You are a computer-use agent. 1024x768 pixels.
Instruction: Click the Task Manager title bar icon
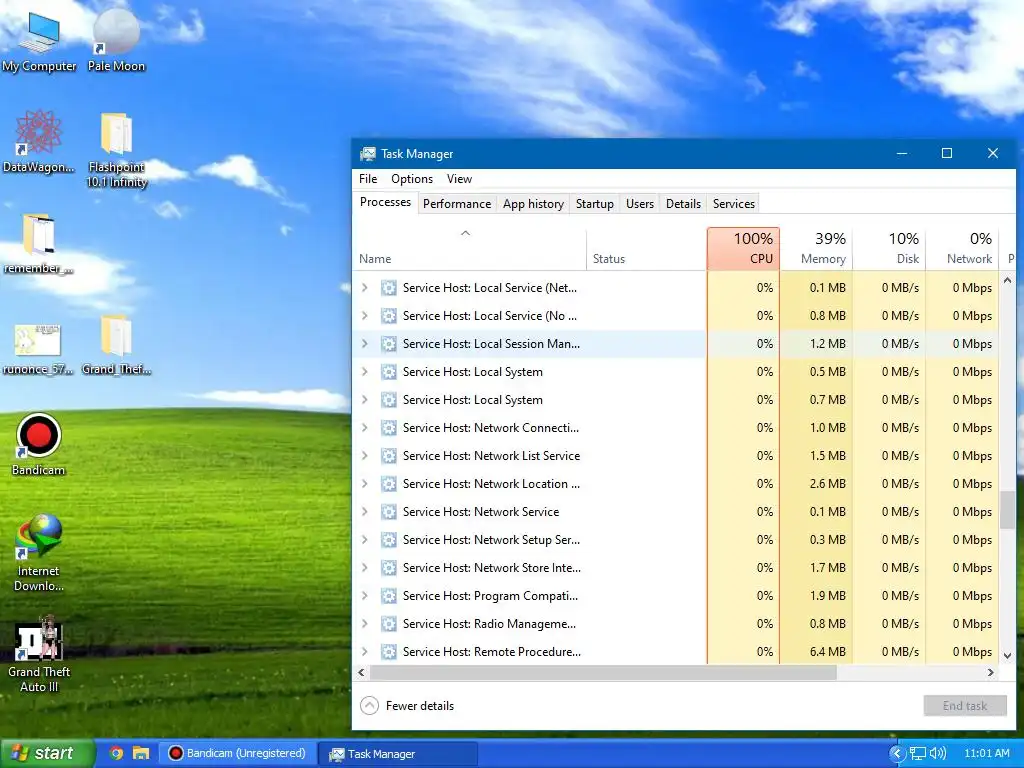pyautogui.click(x=368, y=153)
